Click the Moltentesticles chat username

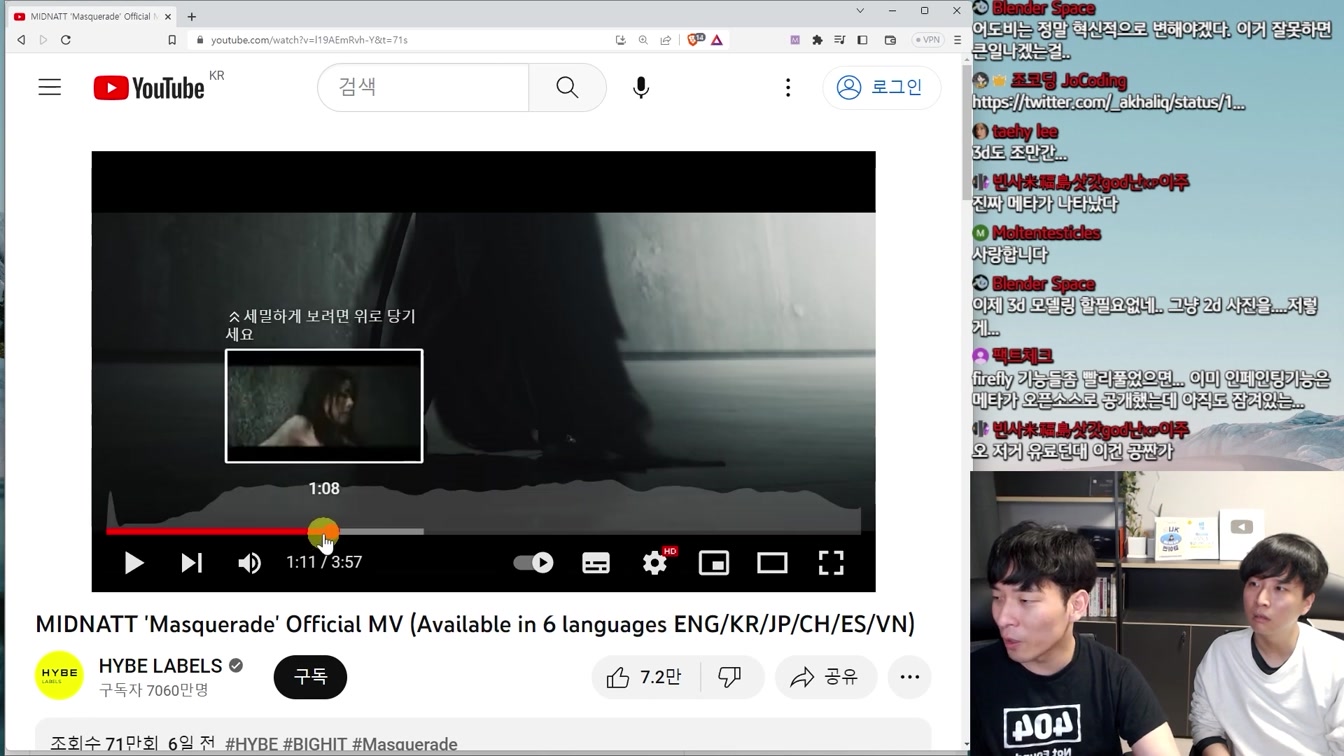1046,233
